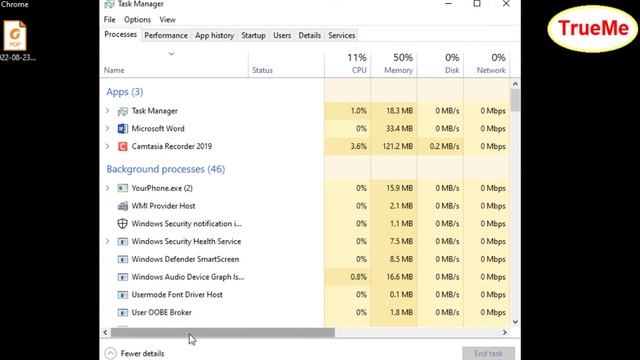Click the vertical scrollbar thumb
This screenshot has width=640, height=360.
[x=515, y=100]
